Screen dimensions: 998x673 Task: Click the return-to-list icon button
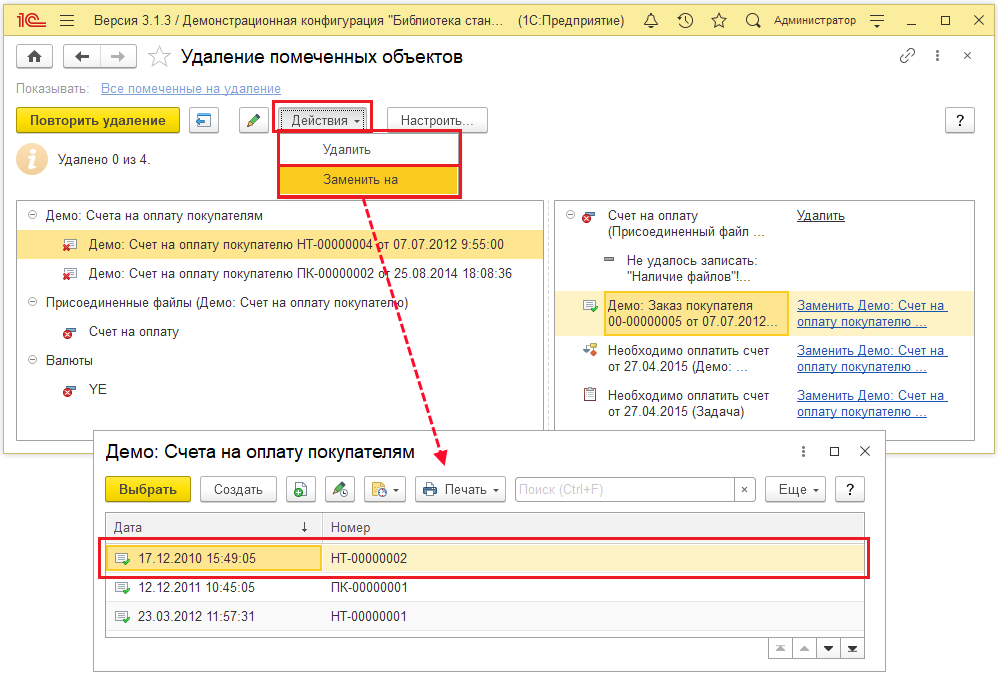click(x=204, y=120)
